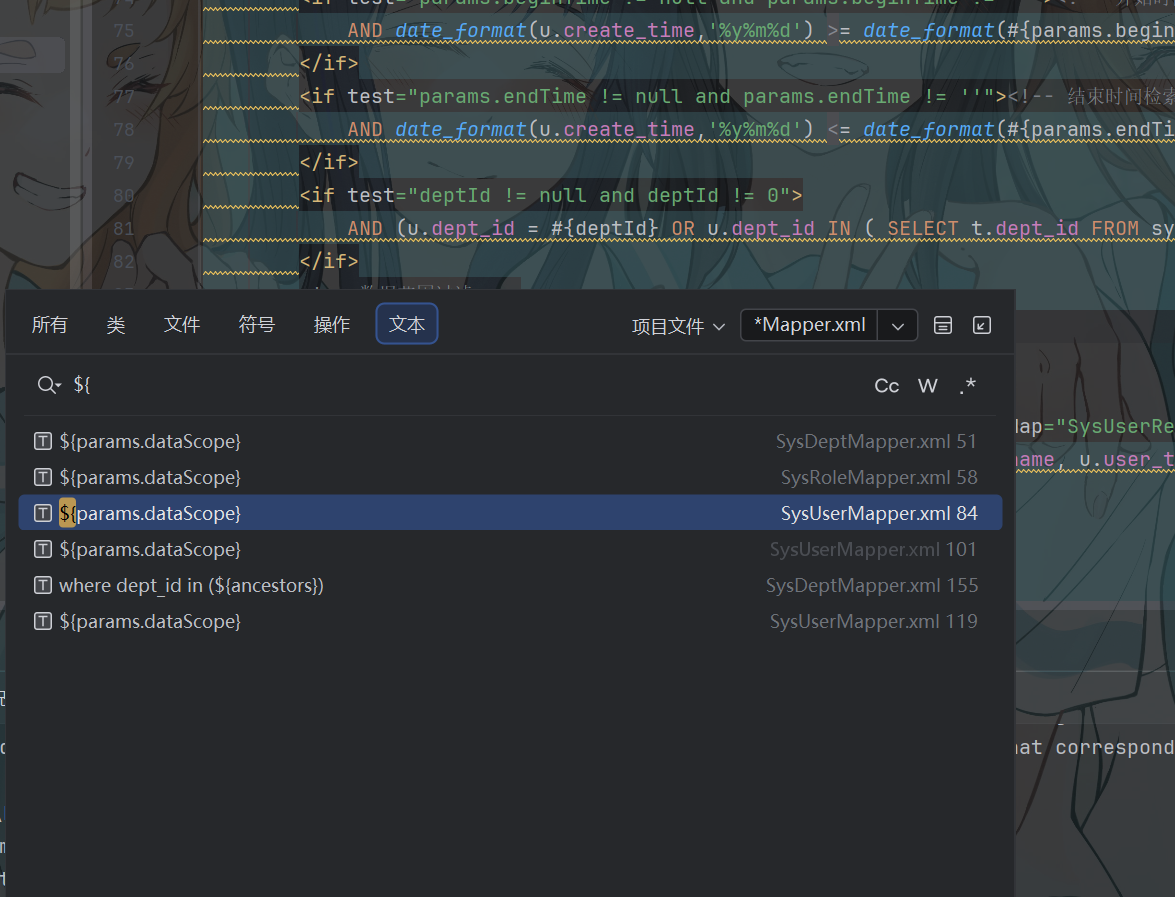Open the 项目文件 scope dropdown
The image size is (1175, 897).
pos(678,326)
